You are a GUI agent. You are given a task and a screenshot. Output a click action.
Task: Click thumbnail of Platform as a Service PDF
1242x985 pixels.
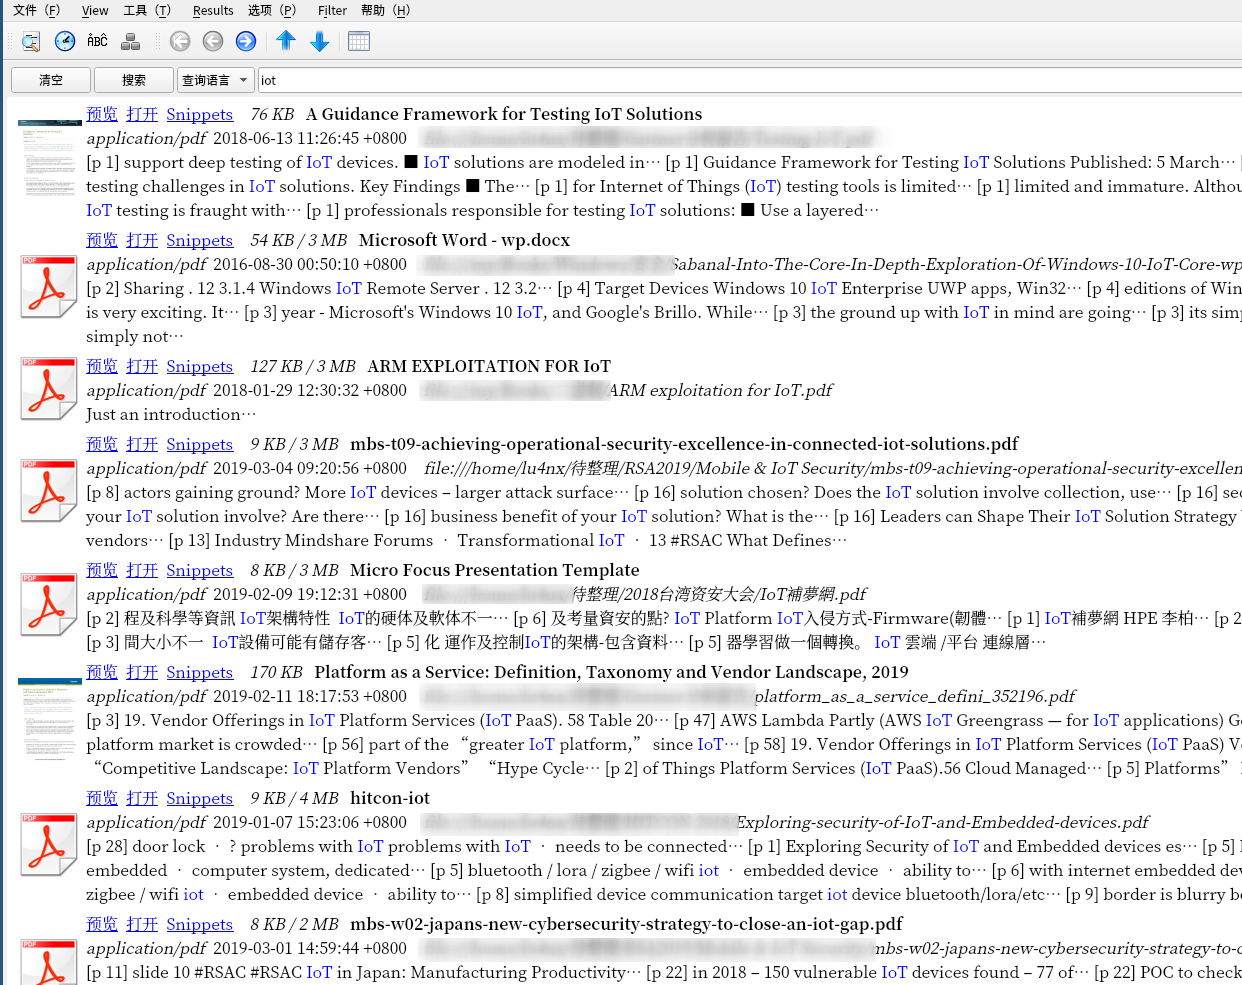tap(49, 719)
